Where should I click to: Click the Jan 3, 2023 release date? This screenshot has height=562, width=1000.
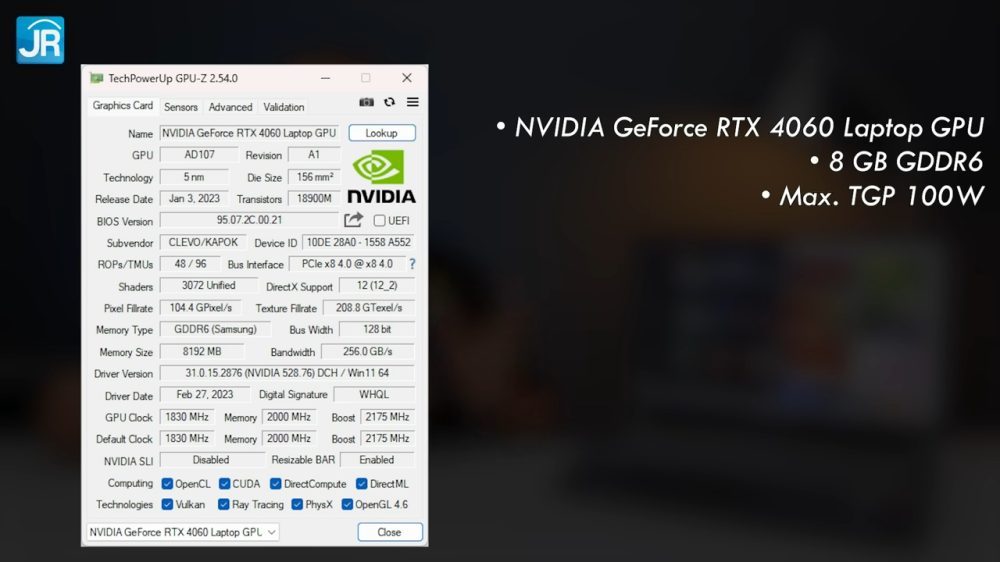click(x=194, y=198)
